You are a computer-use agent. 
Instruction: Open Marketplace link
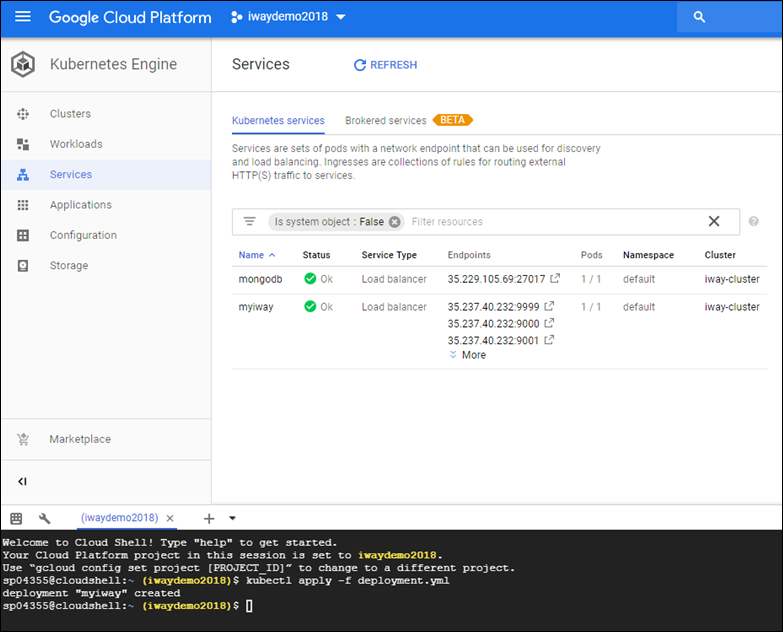[x=80, y=439]
